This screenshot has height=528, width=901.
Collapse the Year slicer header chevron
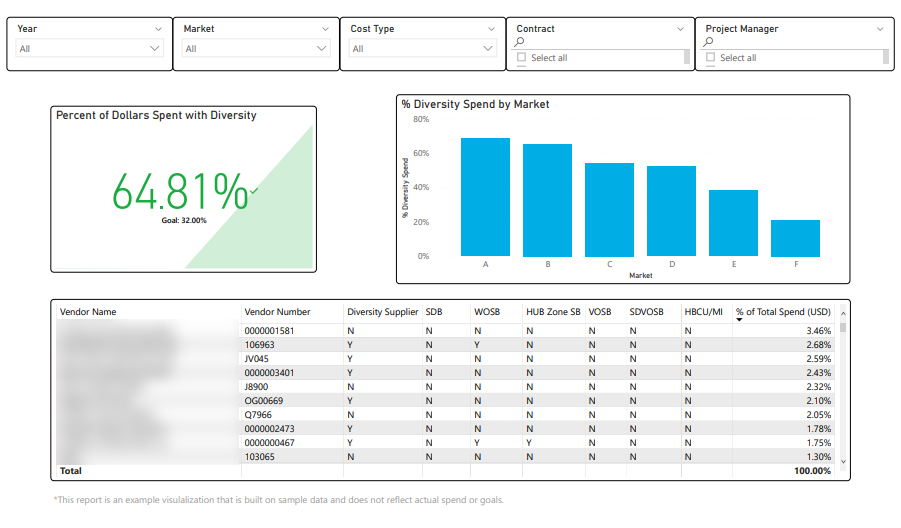[161, 29]
